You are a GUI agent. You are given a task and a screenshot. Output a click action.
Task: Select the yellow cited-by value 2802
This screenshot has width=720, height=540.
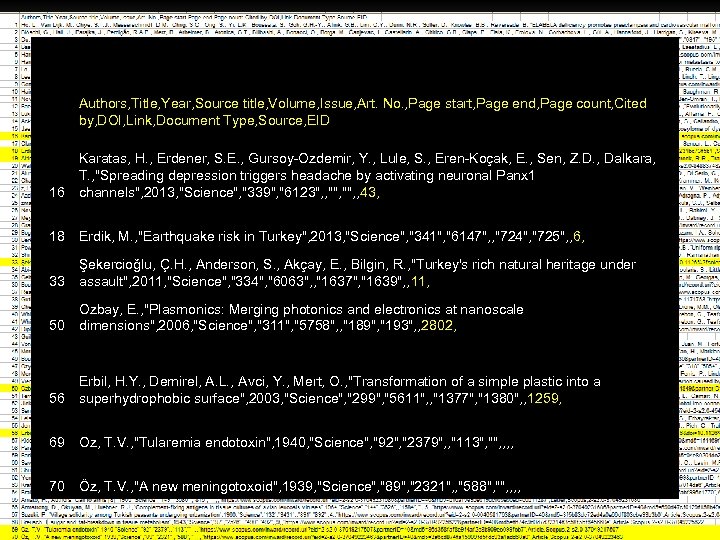coord(437,325)
